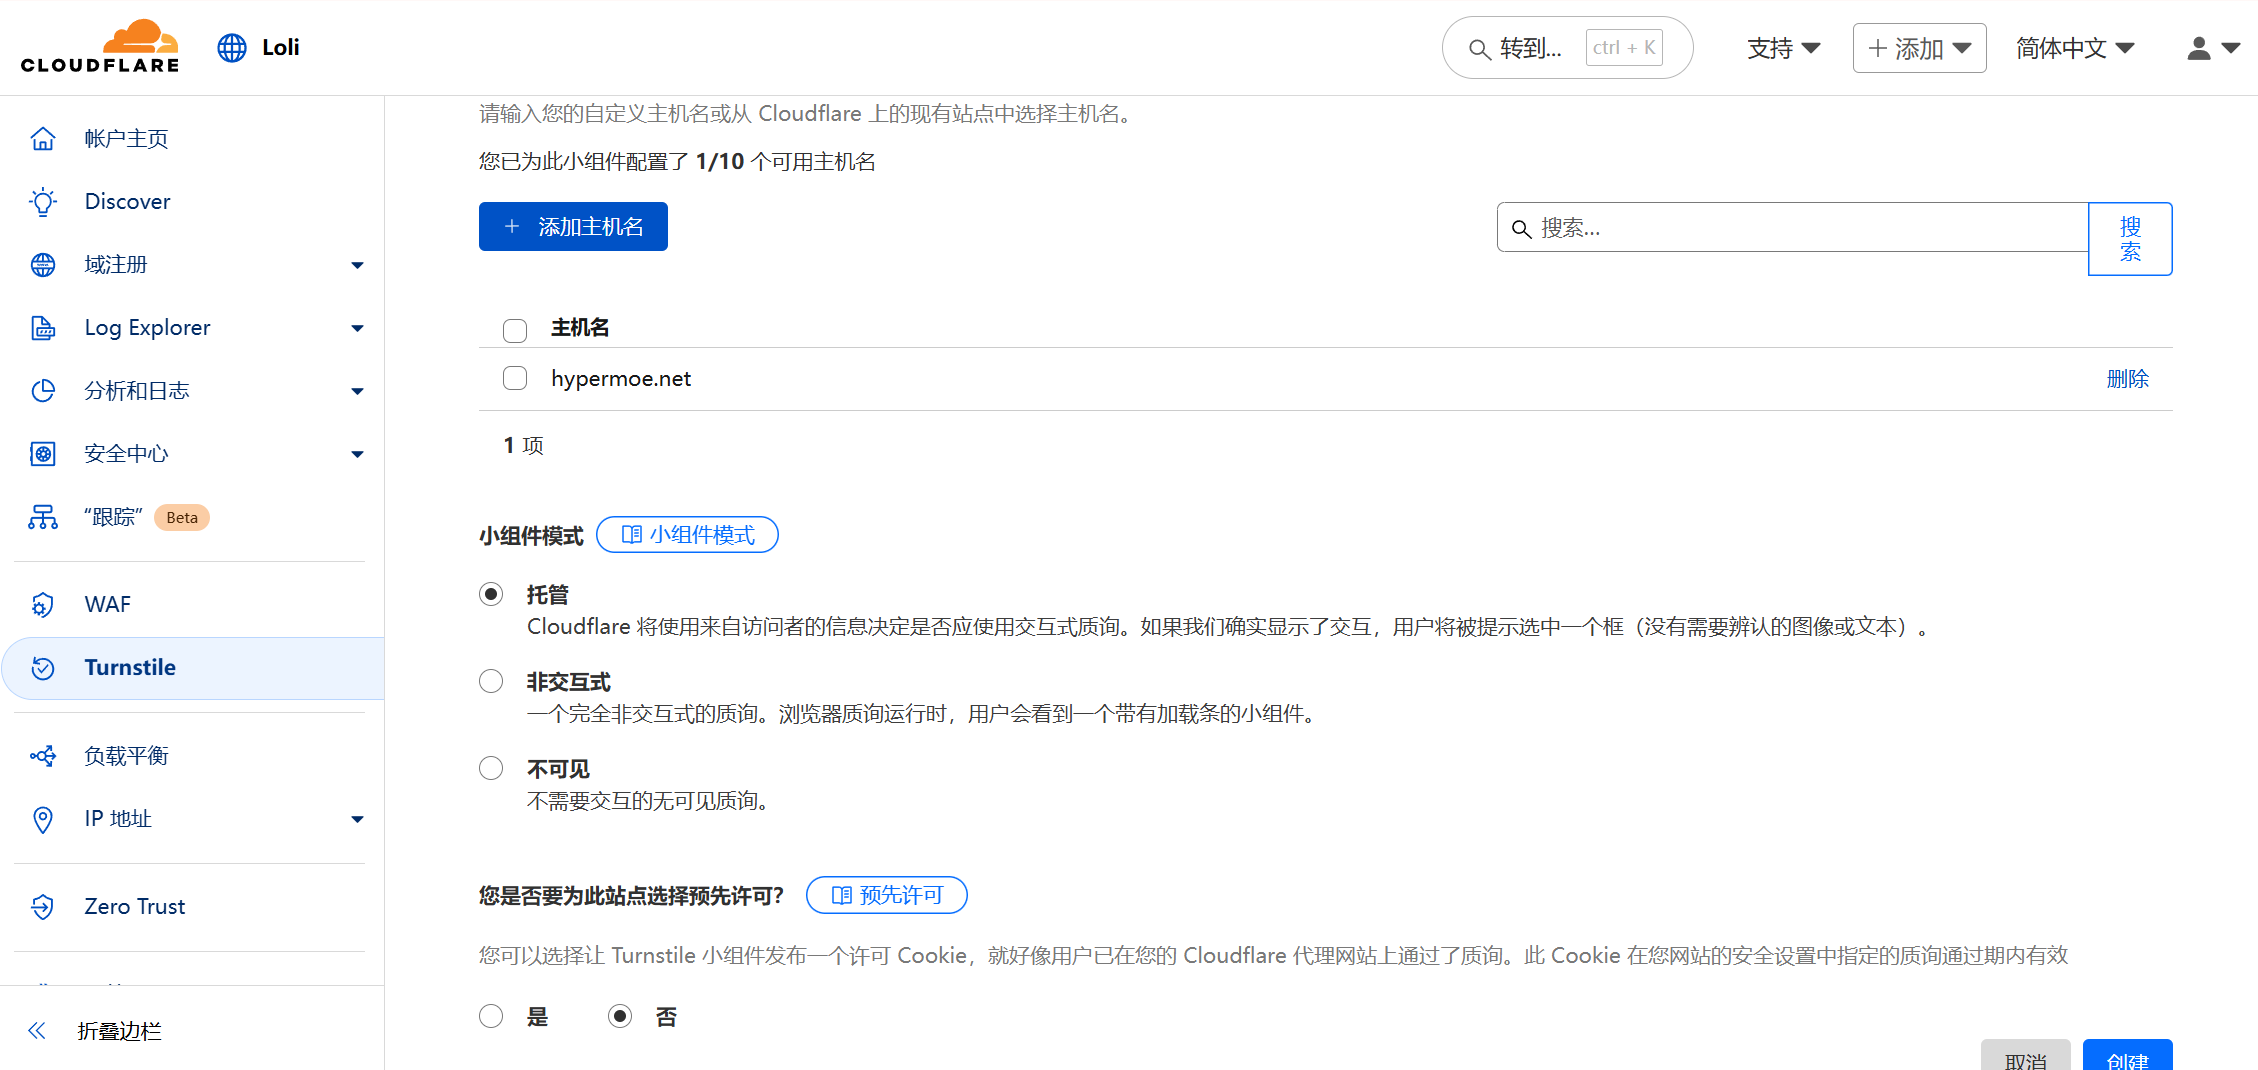This screenshot has width=2258, height=1070.
Task: Click the 跟踪 network icon
Action: click(43, 516)
